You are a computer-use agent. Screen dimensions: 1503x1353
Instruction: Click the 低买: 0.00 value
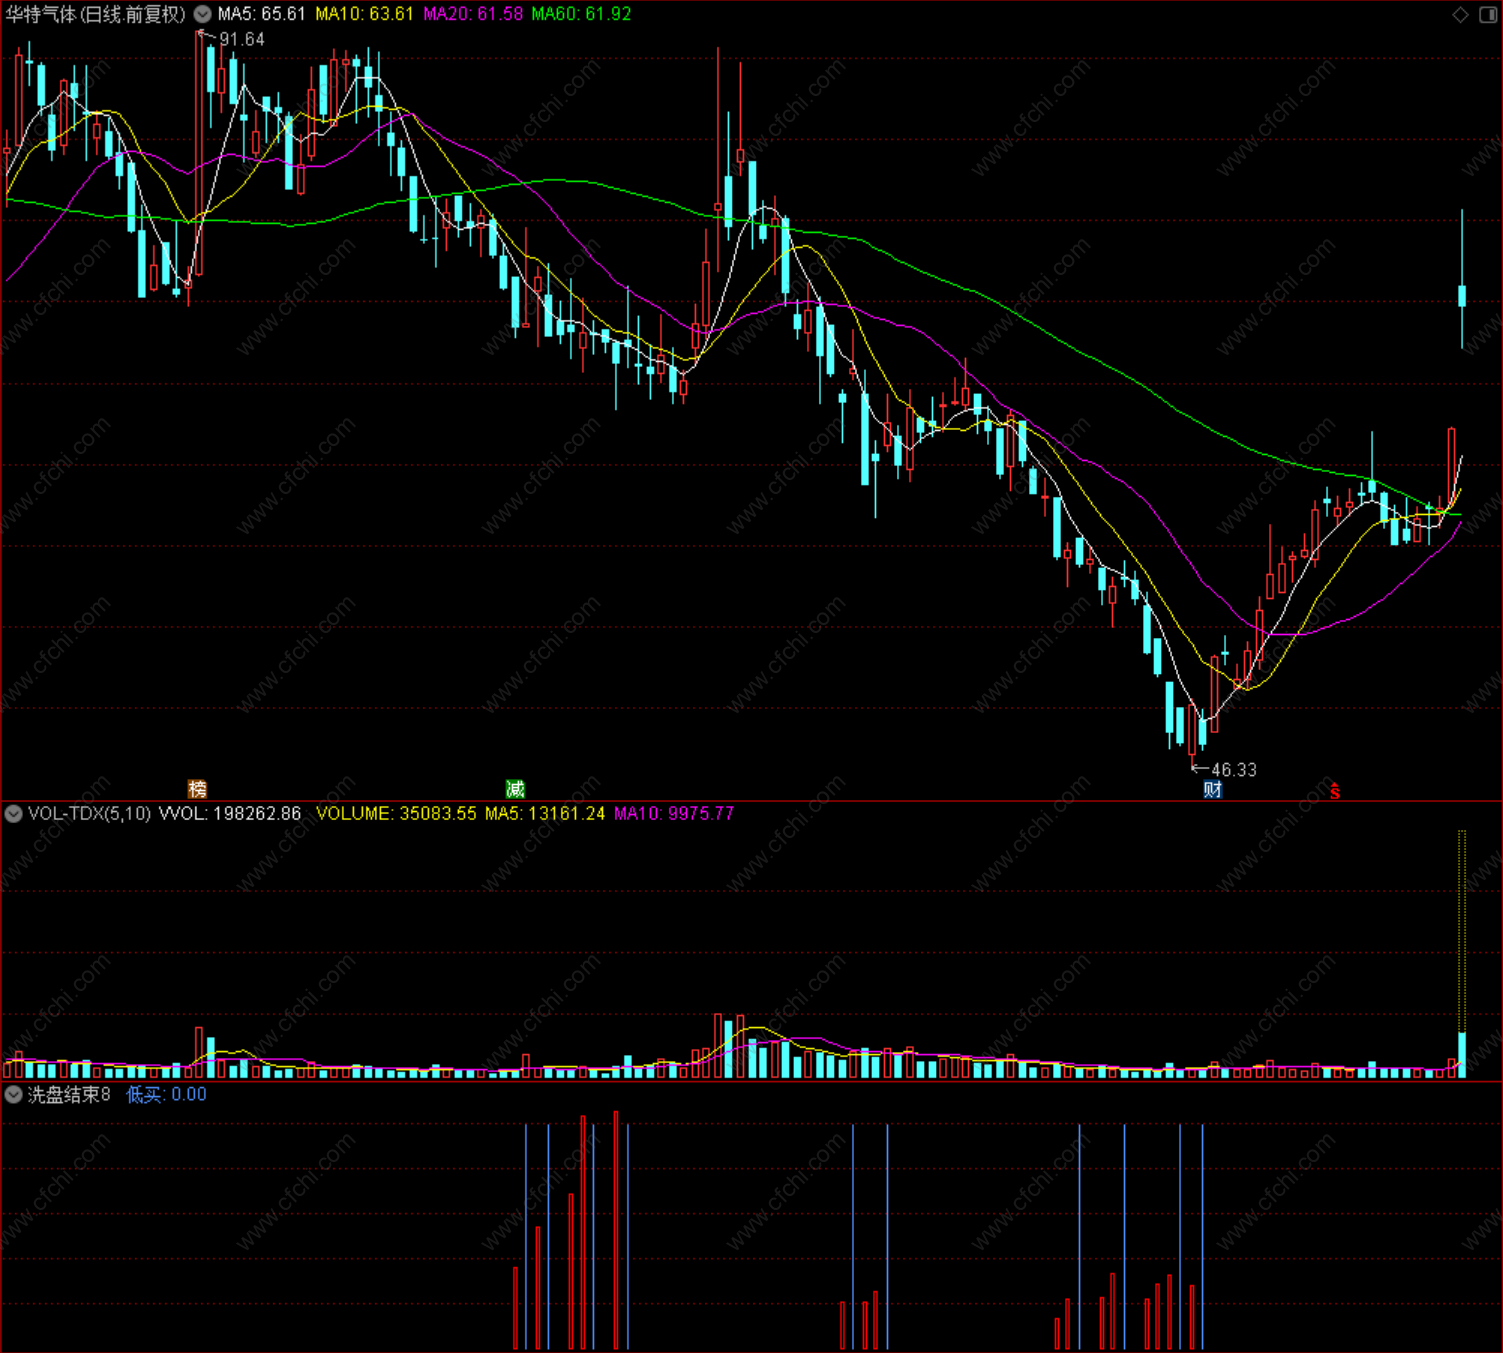166,1095
